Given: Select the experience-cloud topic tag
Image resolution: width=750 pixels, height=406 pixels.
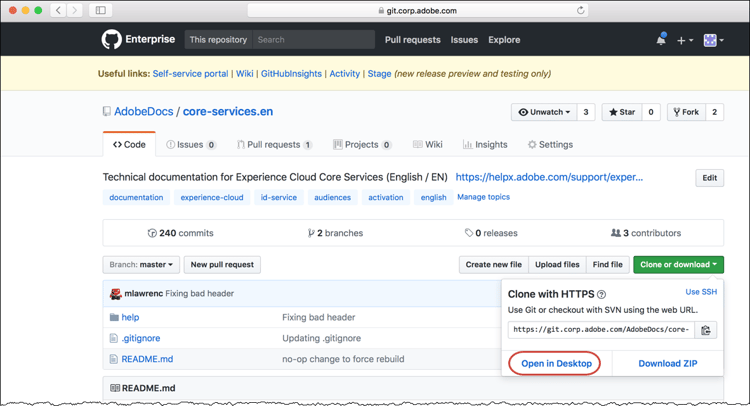Looking at the screenshot, I should (212, 197).
